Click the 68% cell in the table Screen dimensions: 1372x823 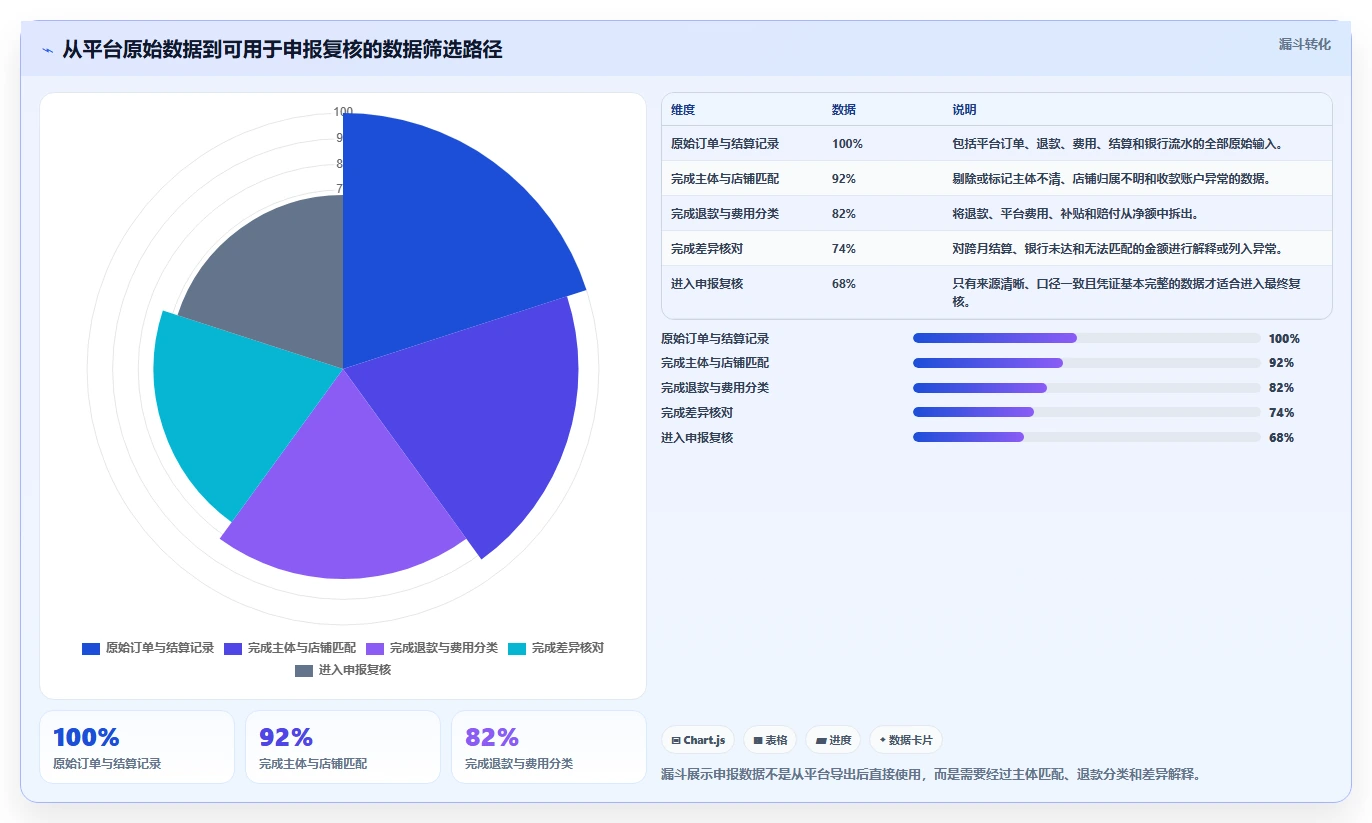pos(844,284)
